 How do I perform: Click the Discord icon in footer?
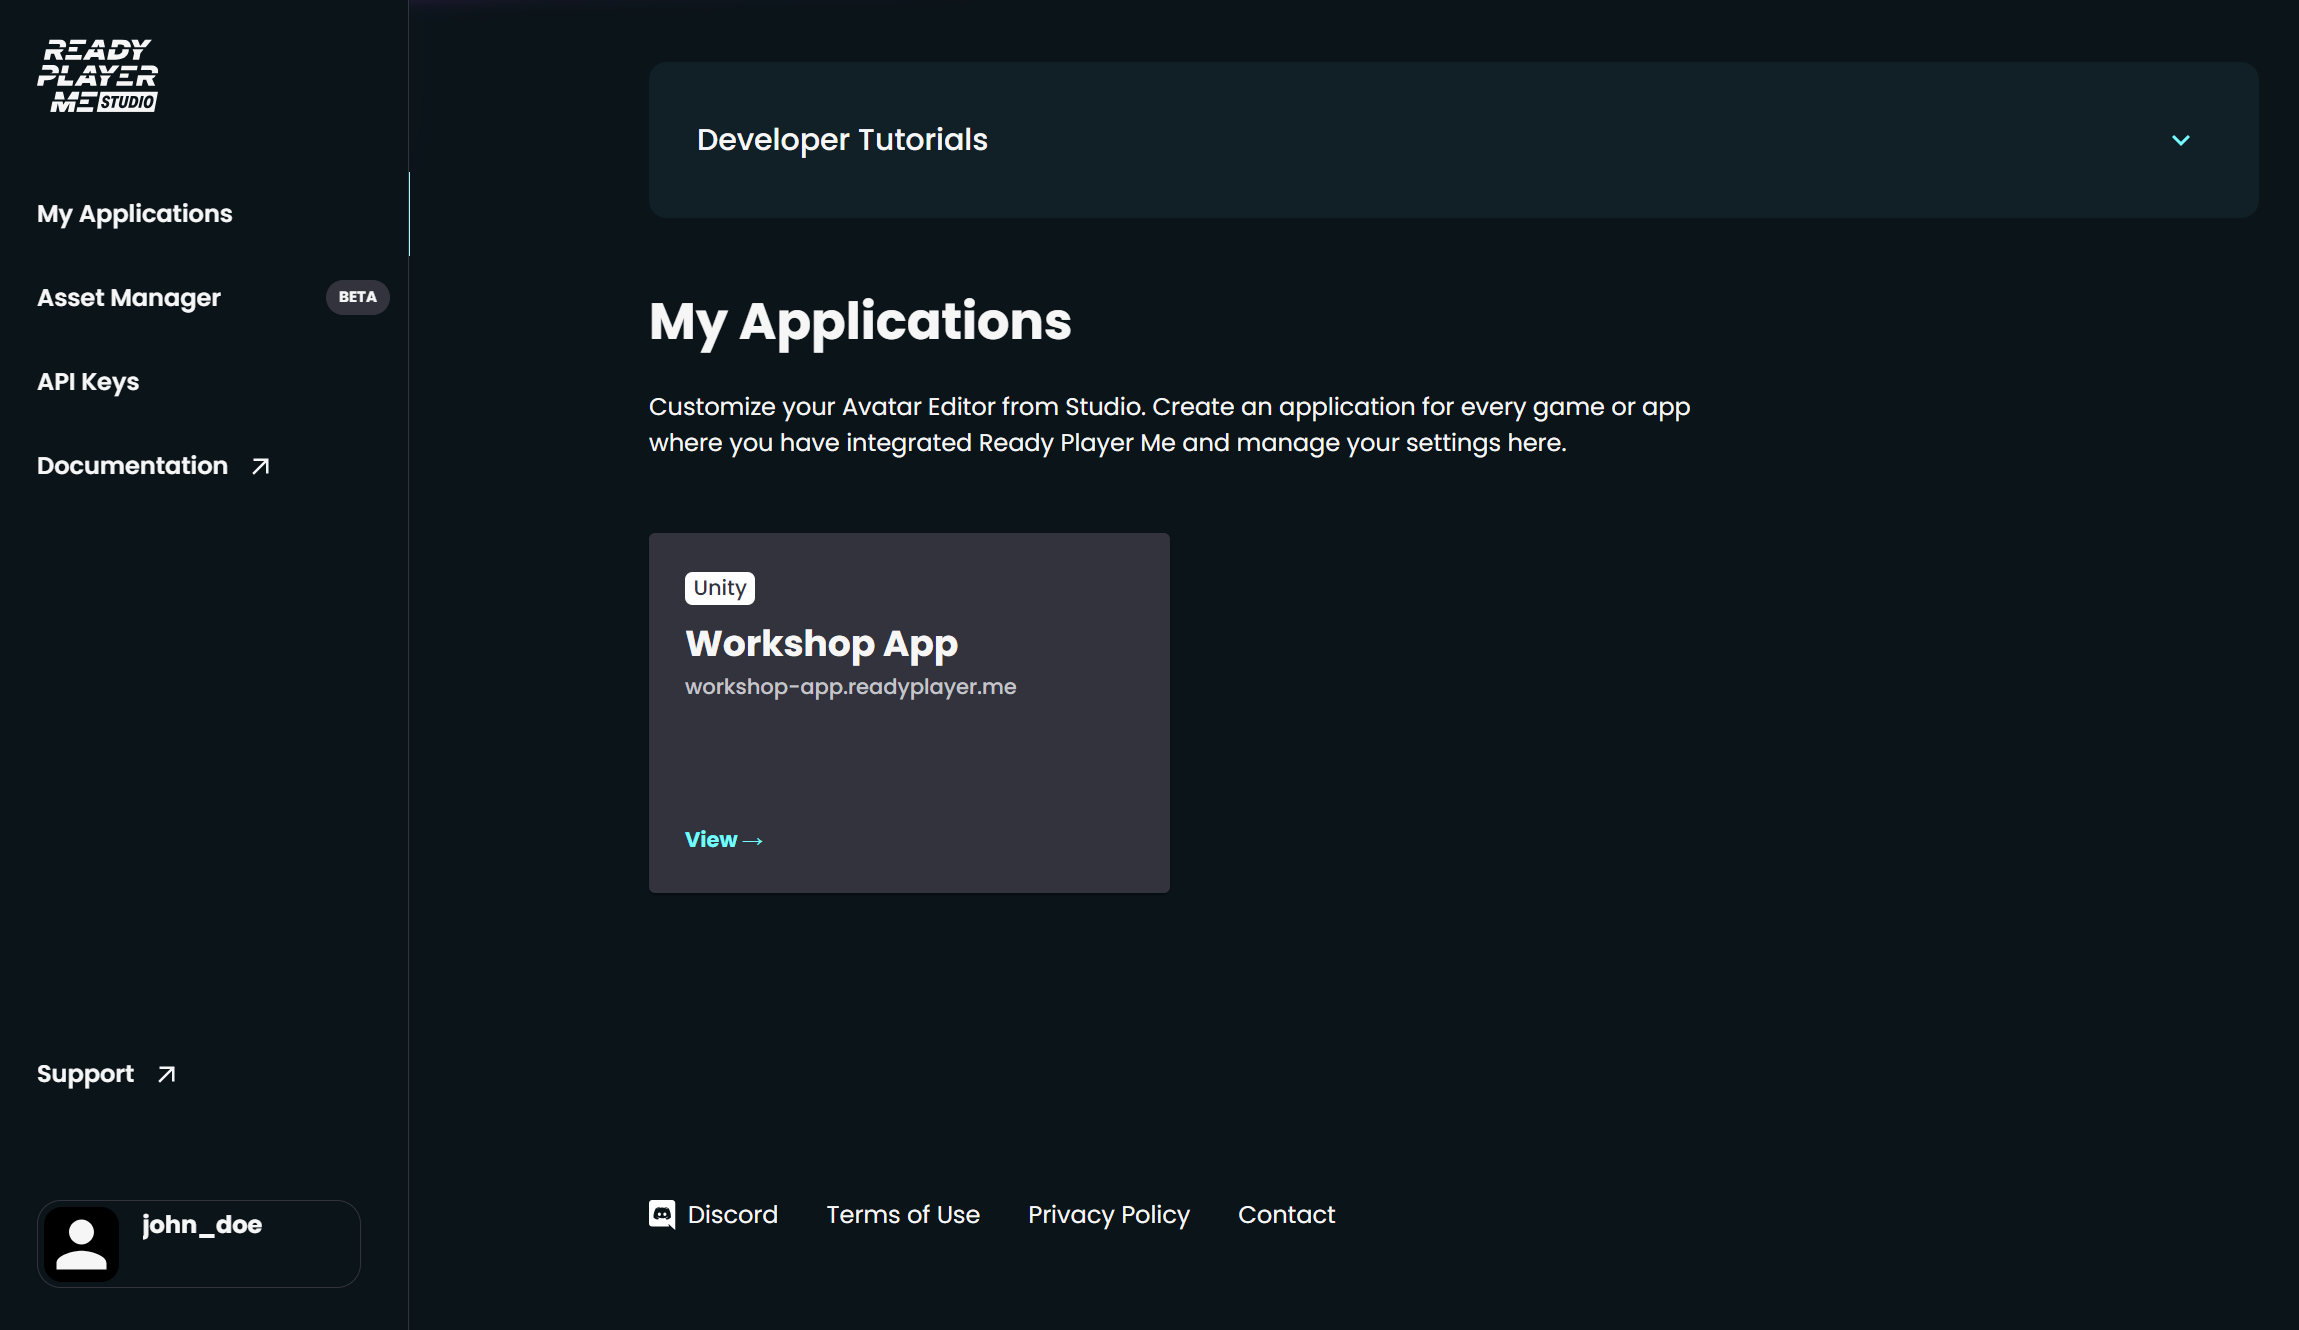coord(662,1214)
